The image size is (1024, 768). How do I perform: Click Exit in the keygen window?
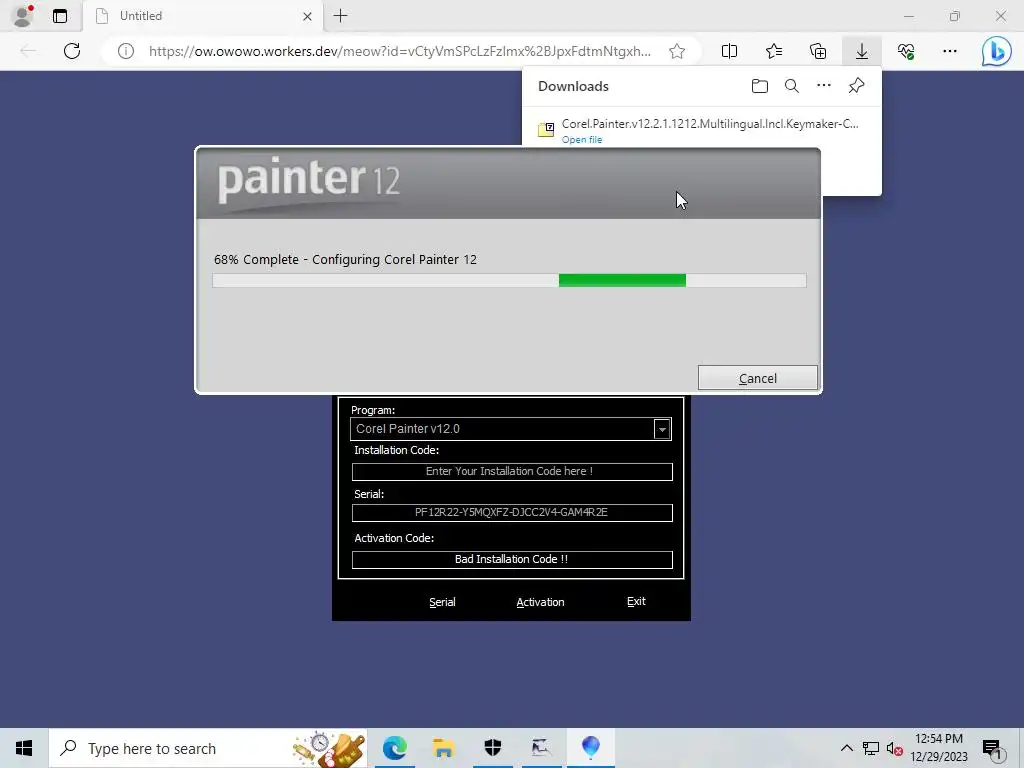coord(636,601)
